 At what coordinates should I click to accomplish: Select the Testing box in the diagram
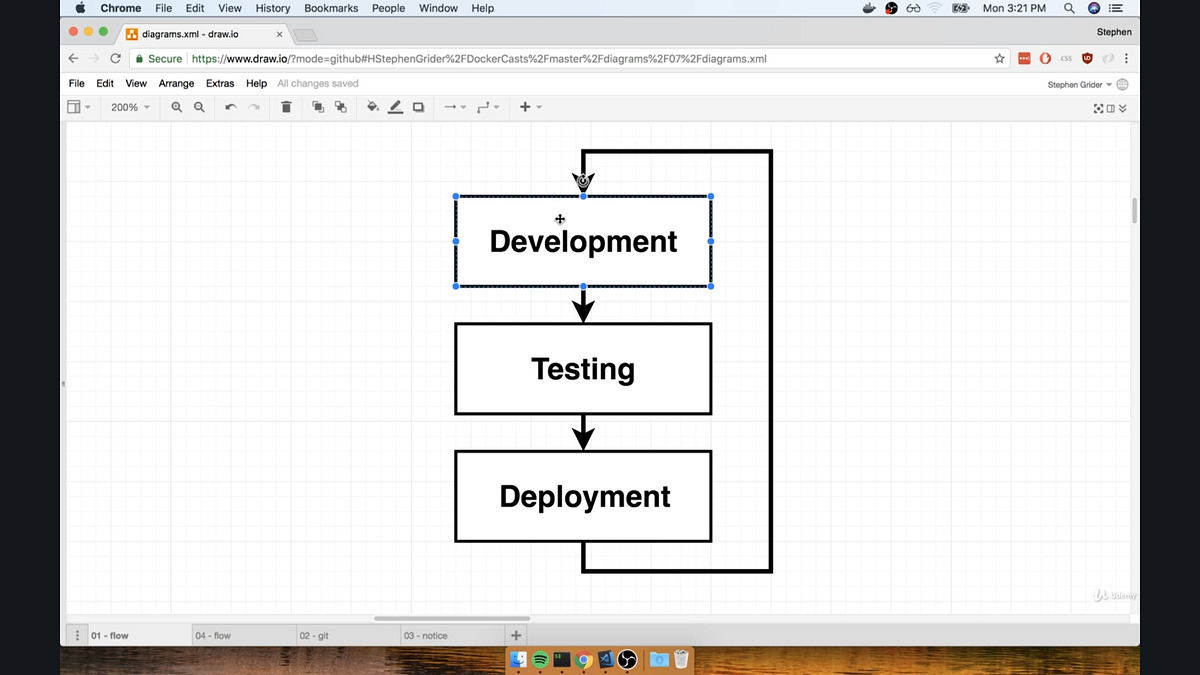click(x=583, y=369)
